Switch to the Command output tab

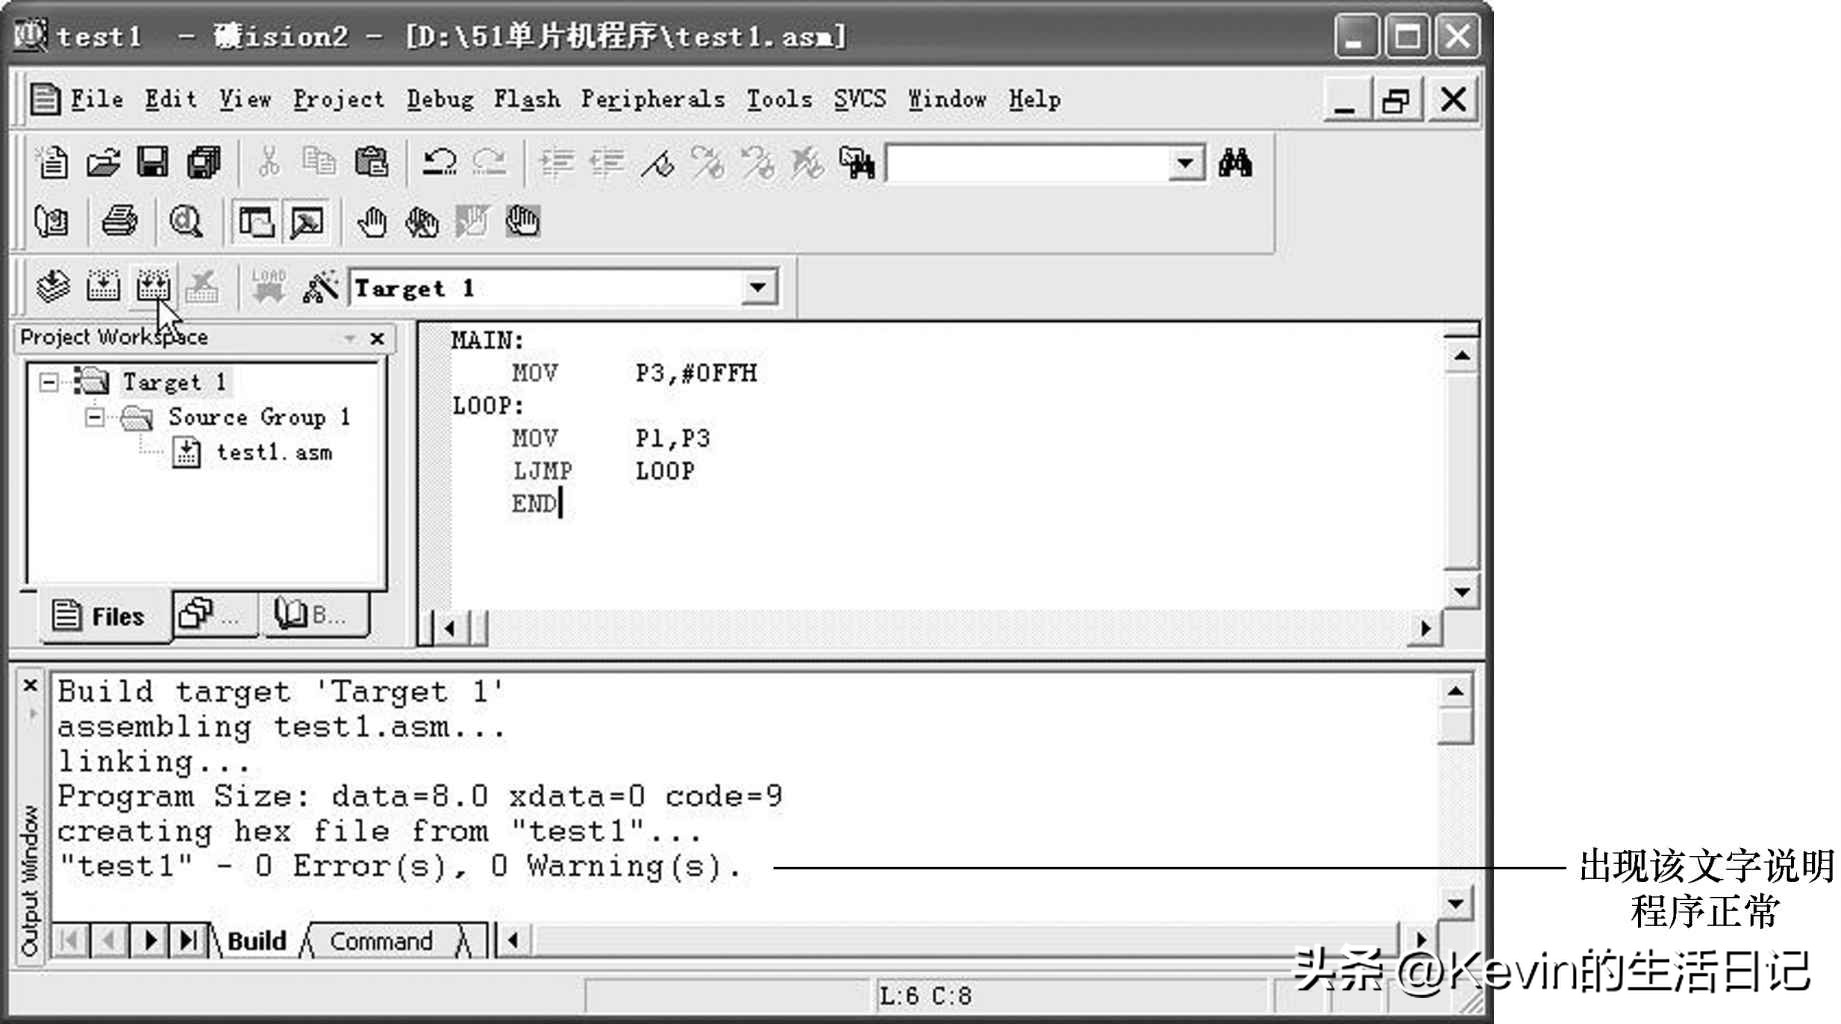point(381,942)
